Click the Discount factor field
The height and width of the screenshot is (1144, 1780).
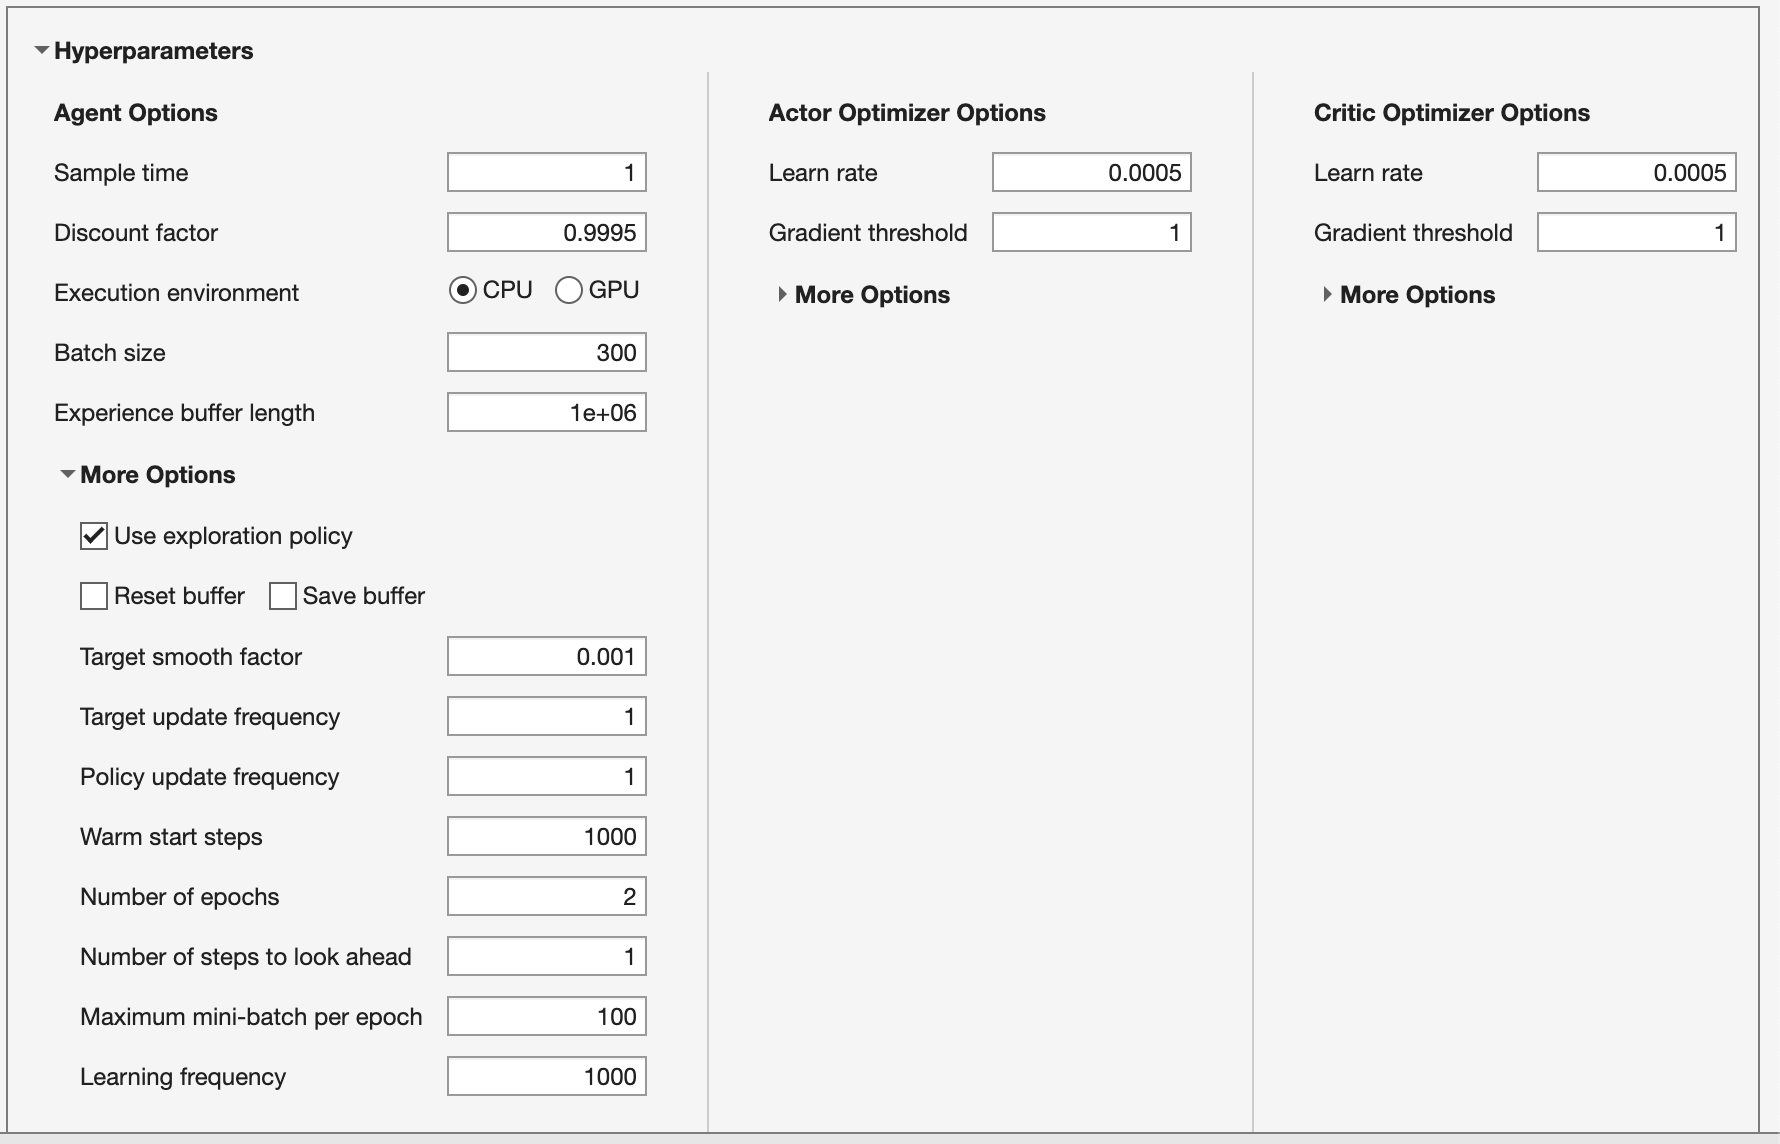tap(546, 231)
